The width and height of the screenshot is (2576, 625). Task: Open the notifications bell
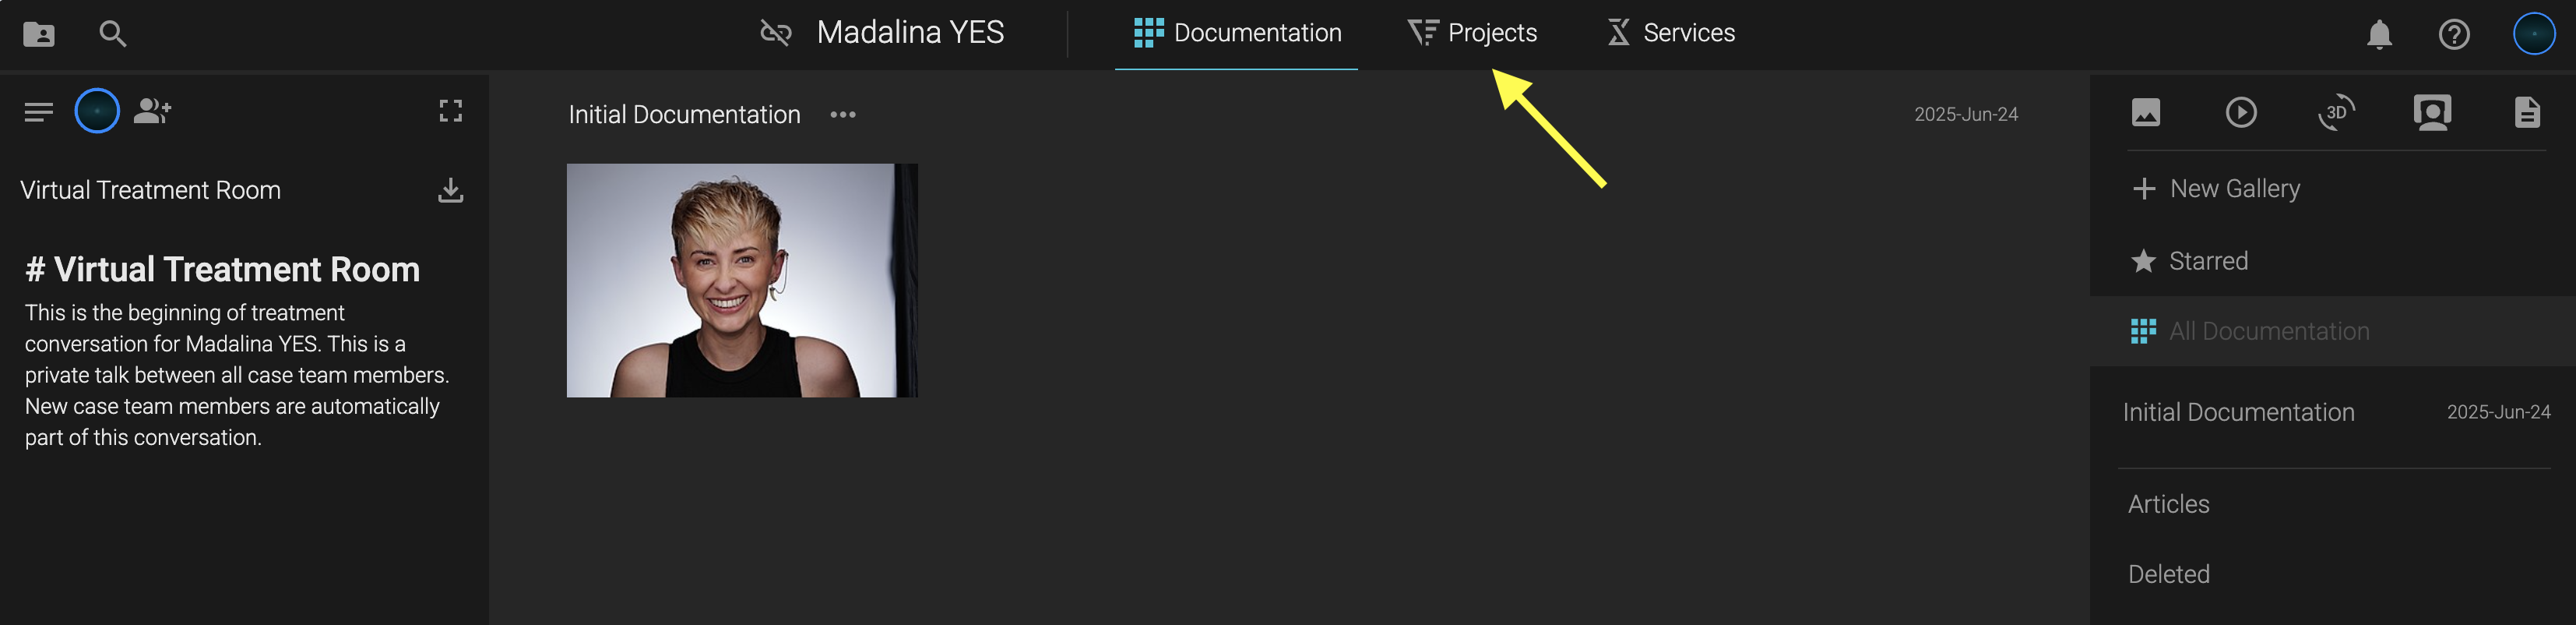coord(2379,35)
